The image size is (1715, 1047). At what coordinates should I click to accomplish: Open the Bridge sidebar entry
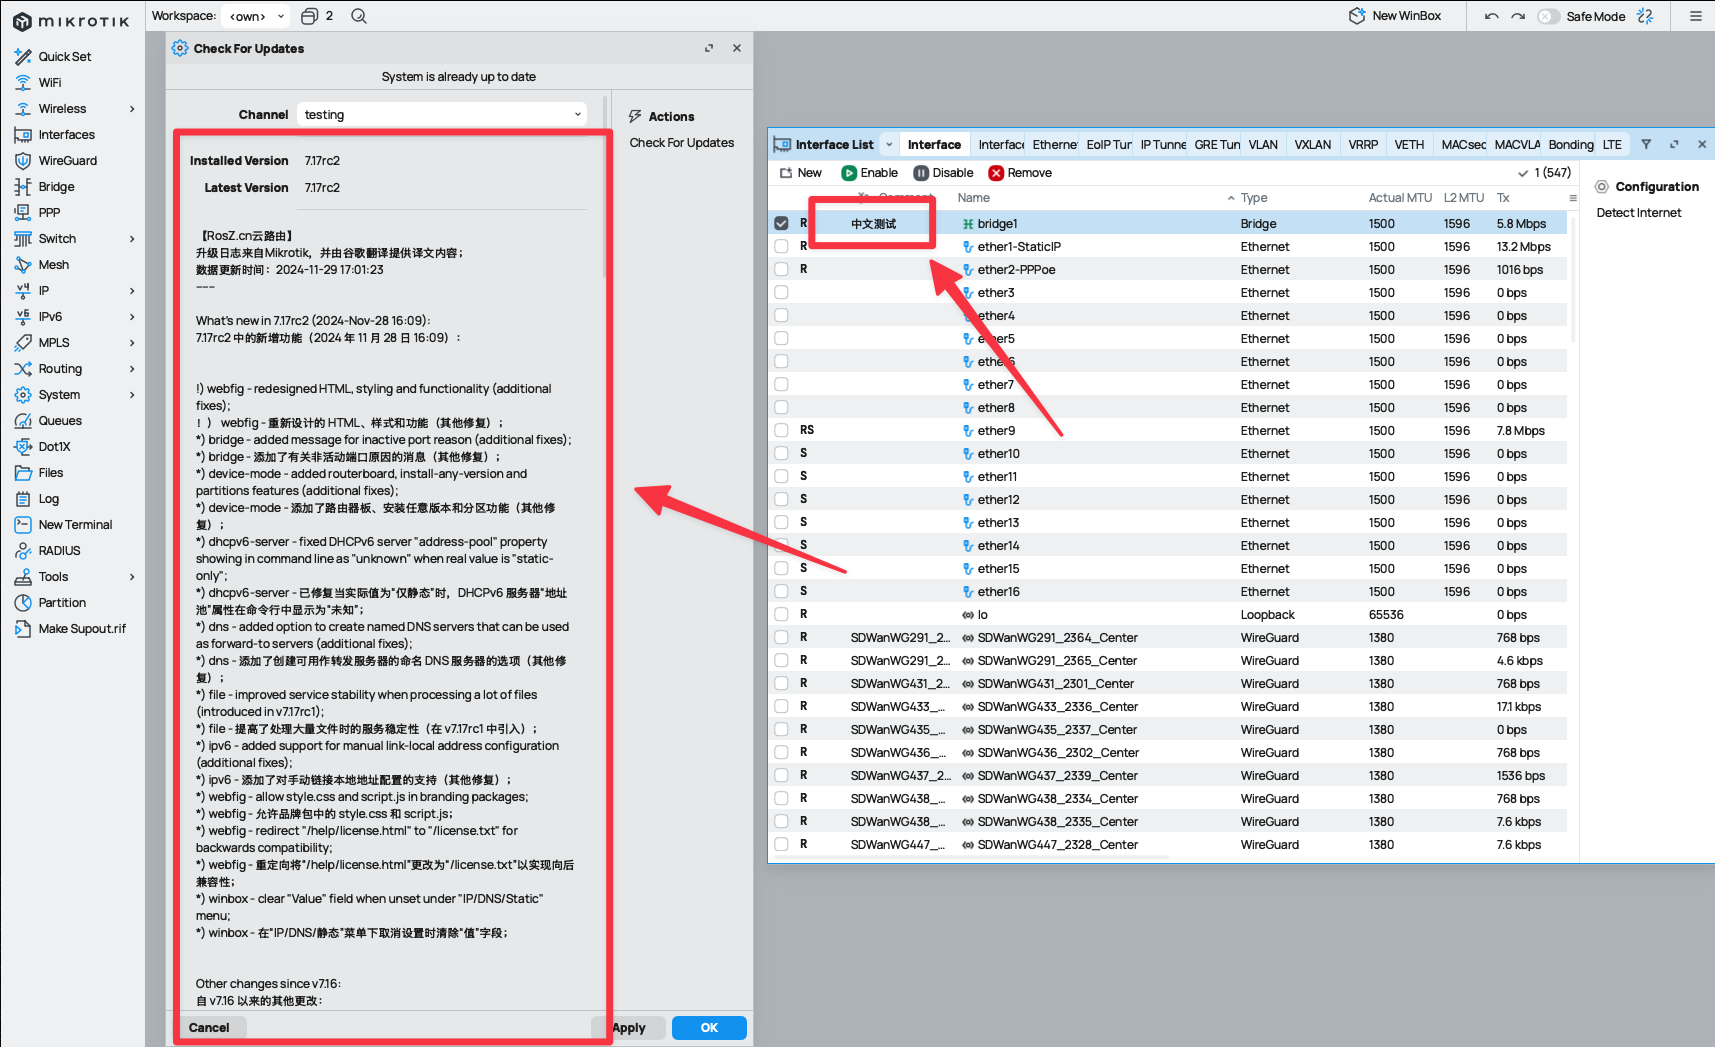(56, 187)
